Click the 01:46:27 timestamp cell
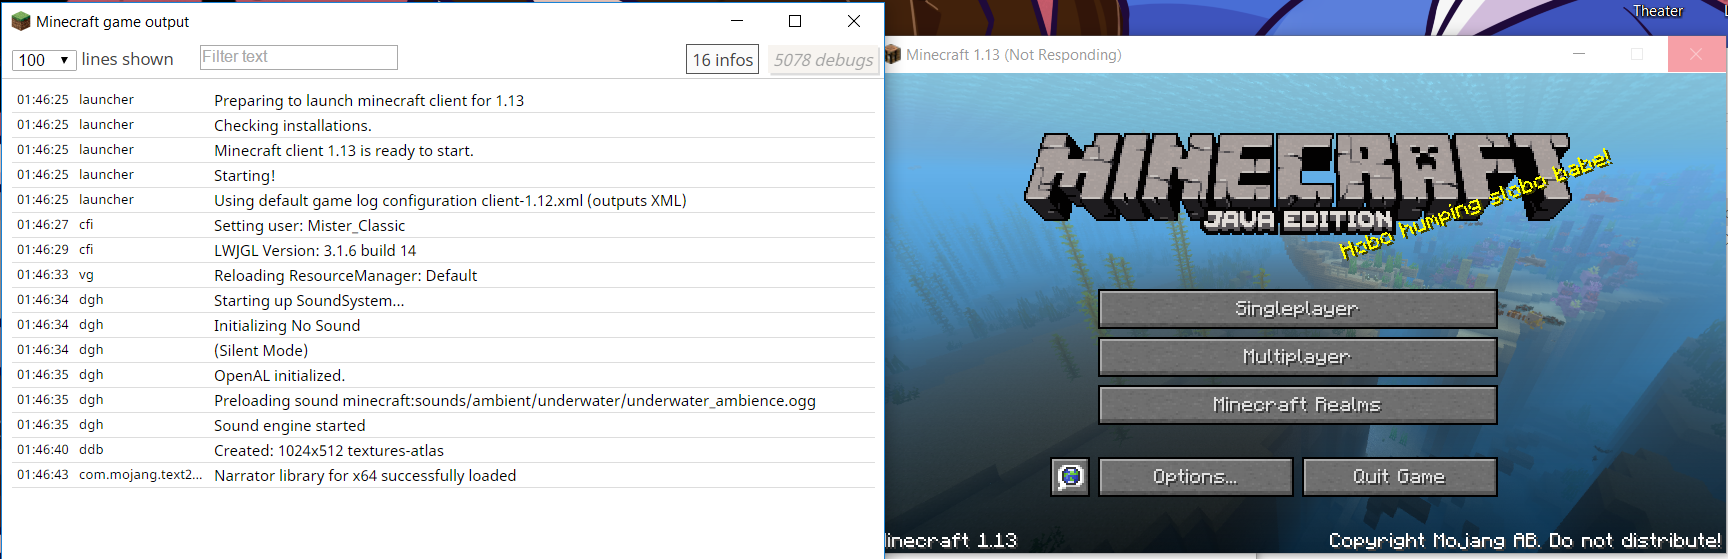This screenshot has width=1728, height=559. [43, 225]
